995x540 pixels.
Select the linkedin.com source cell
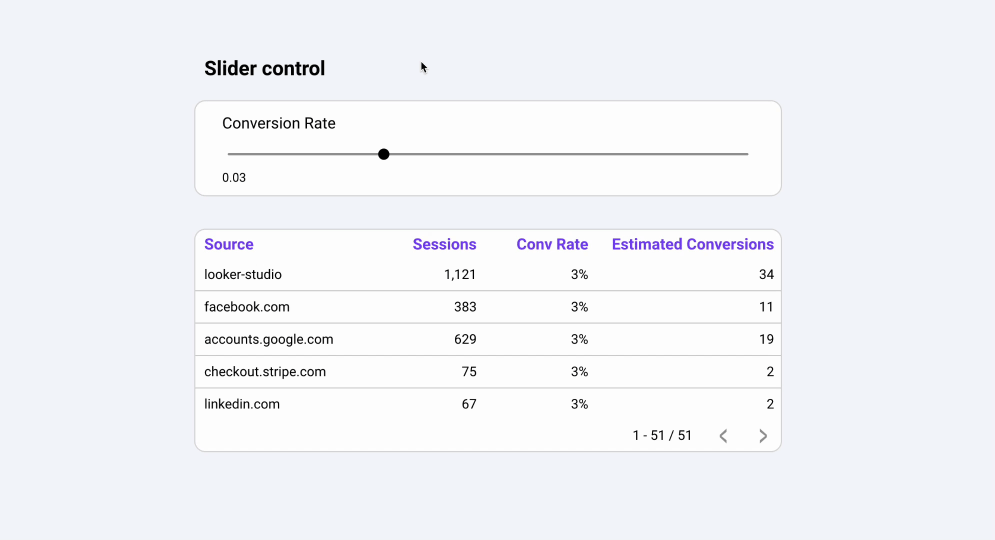242,404
